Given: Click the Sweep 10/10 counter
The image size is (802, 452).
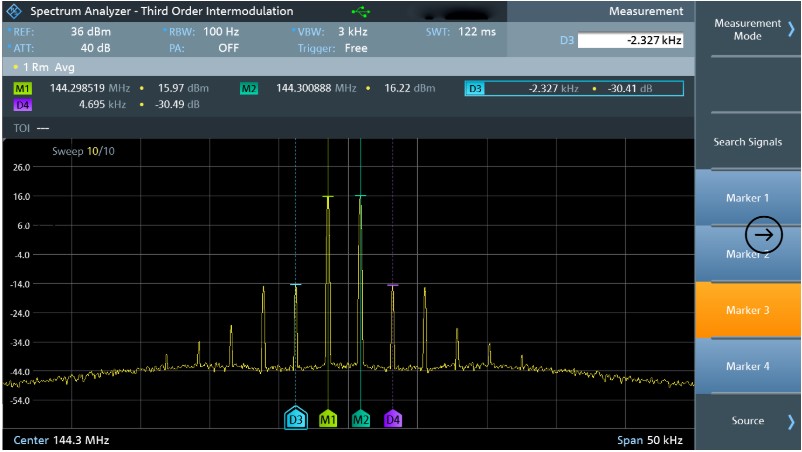Looking at the screenshot, I should 83,151.
